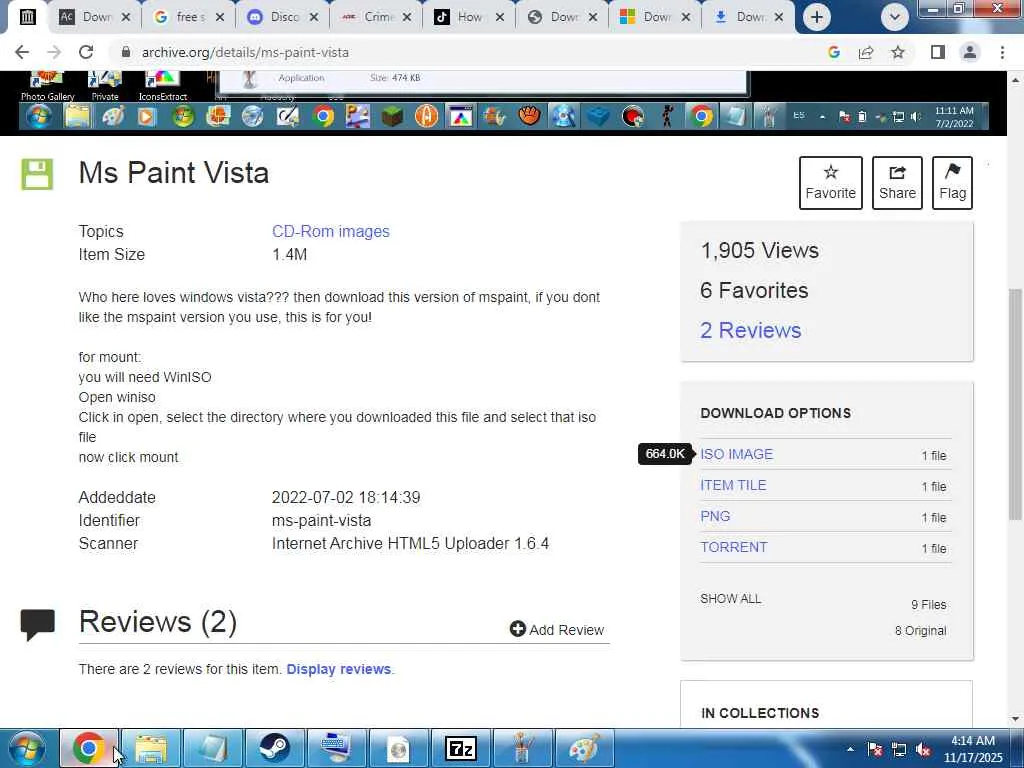This screenshot has width=1024, height=768.
Task: Click the address bar URL
Action: click(245, 52)
